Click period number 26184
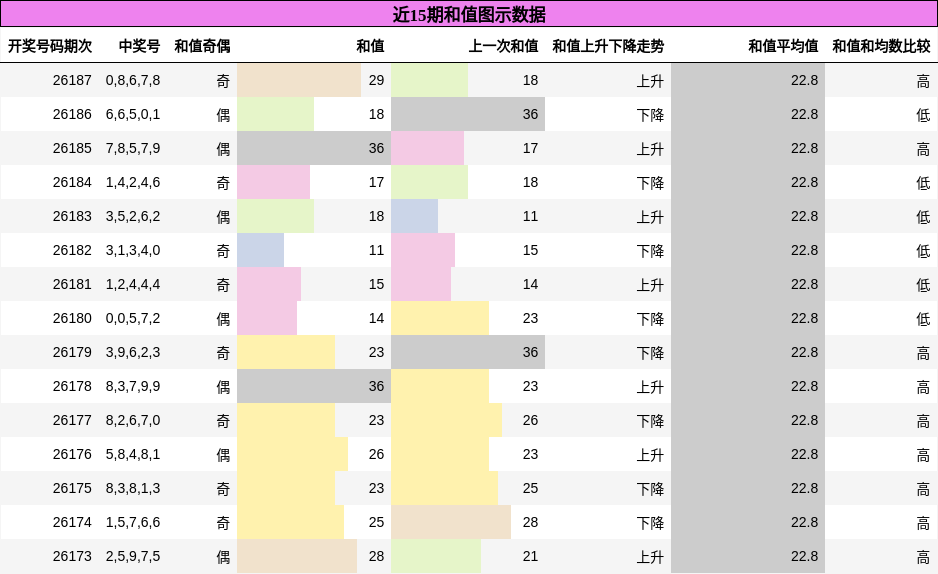This screenshot has width=938, height=574. point(72,182)
